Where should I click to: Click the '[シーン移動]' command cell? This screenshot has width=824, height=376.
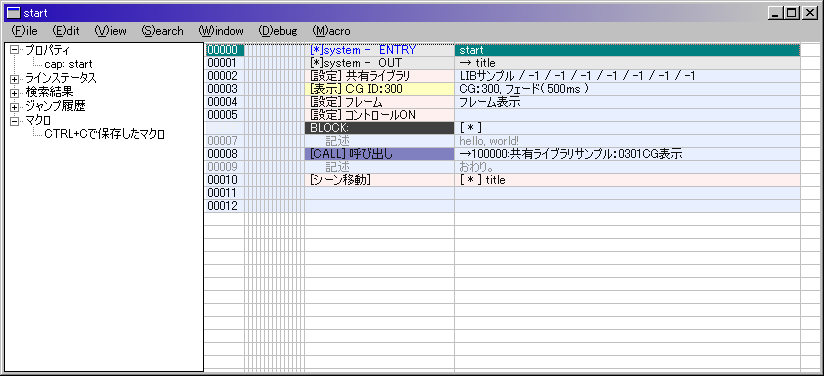pyautogui.click(x=379, y=180)
